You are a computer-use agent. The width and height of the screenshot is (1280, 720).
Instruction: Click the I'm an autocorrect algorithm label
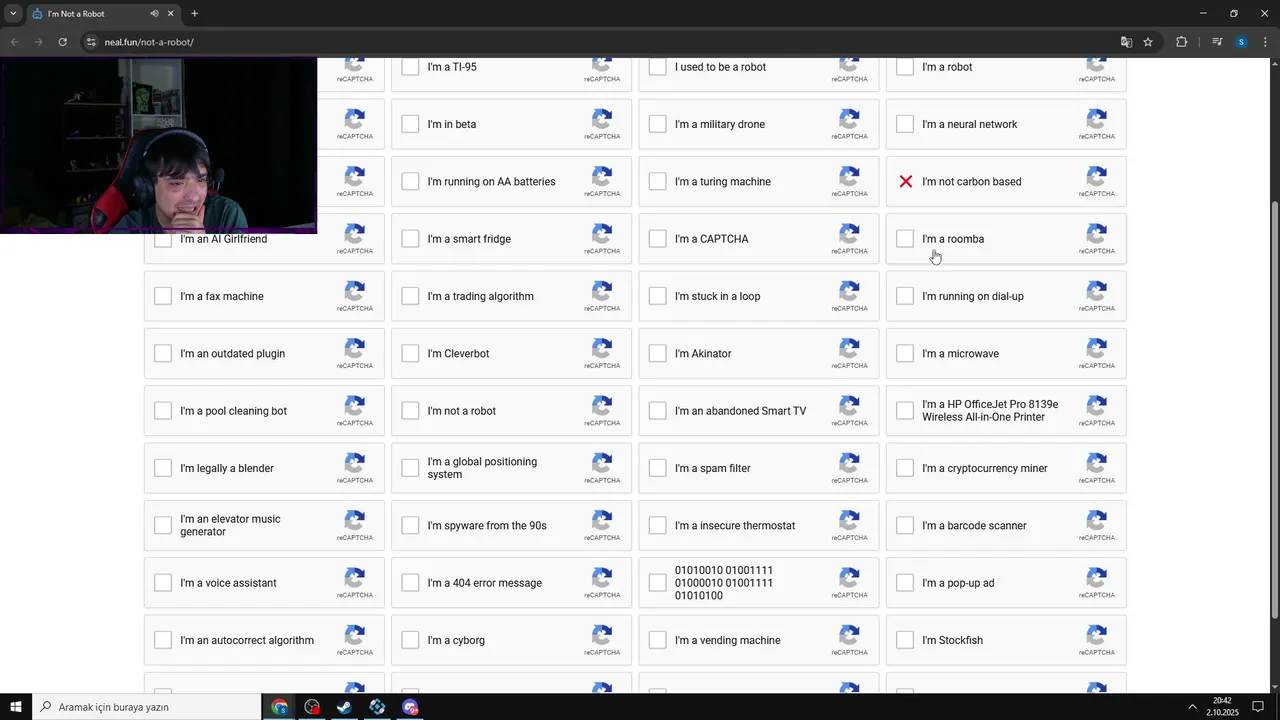[247, 640]
